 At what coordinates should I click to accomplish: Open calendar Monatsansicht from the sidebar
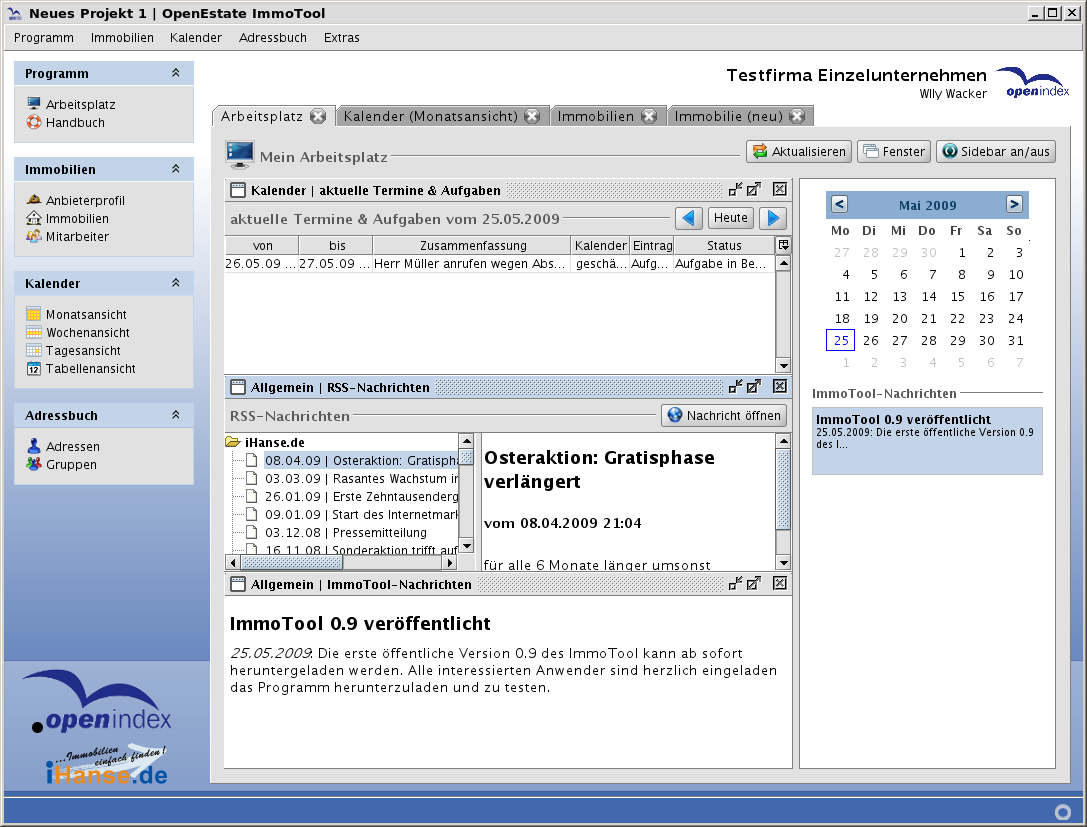(x=86, y=315)
